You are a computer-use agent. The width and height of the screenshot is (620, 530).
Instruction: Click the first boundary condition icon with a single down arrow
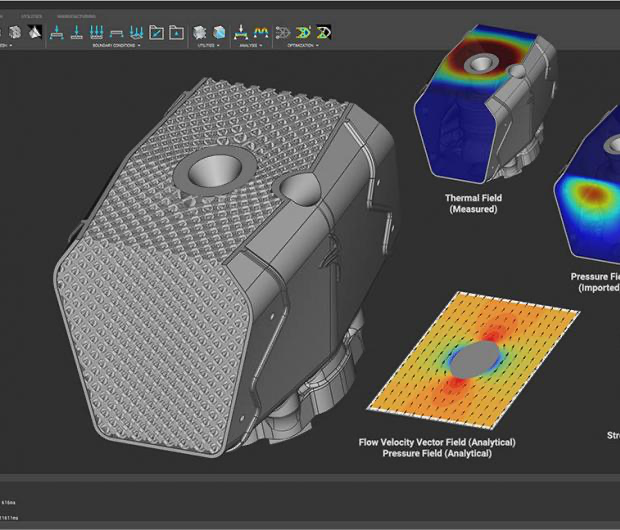[x=56, y=33]
